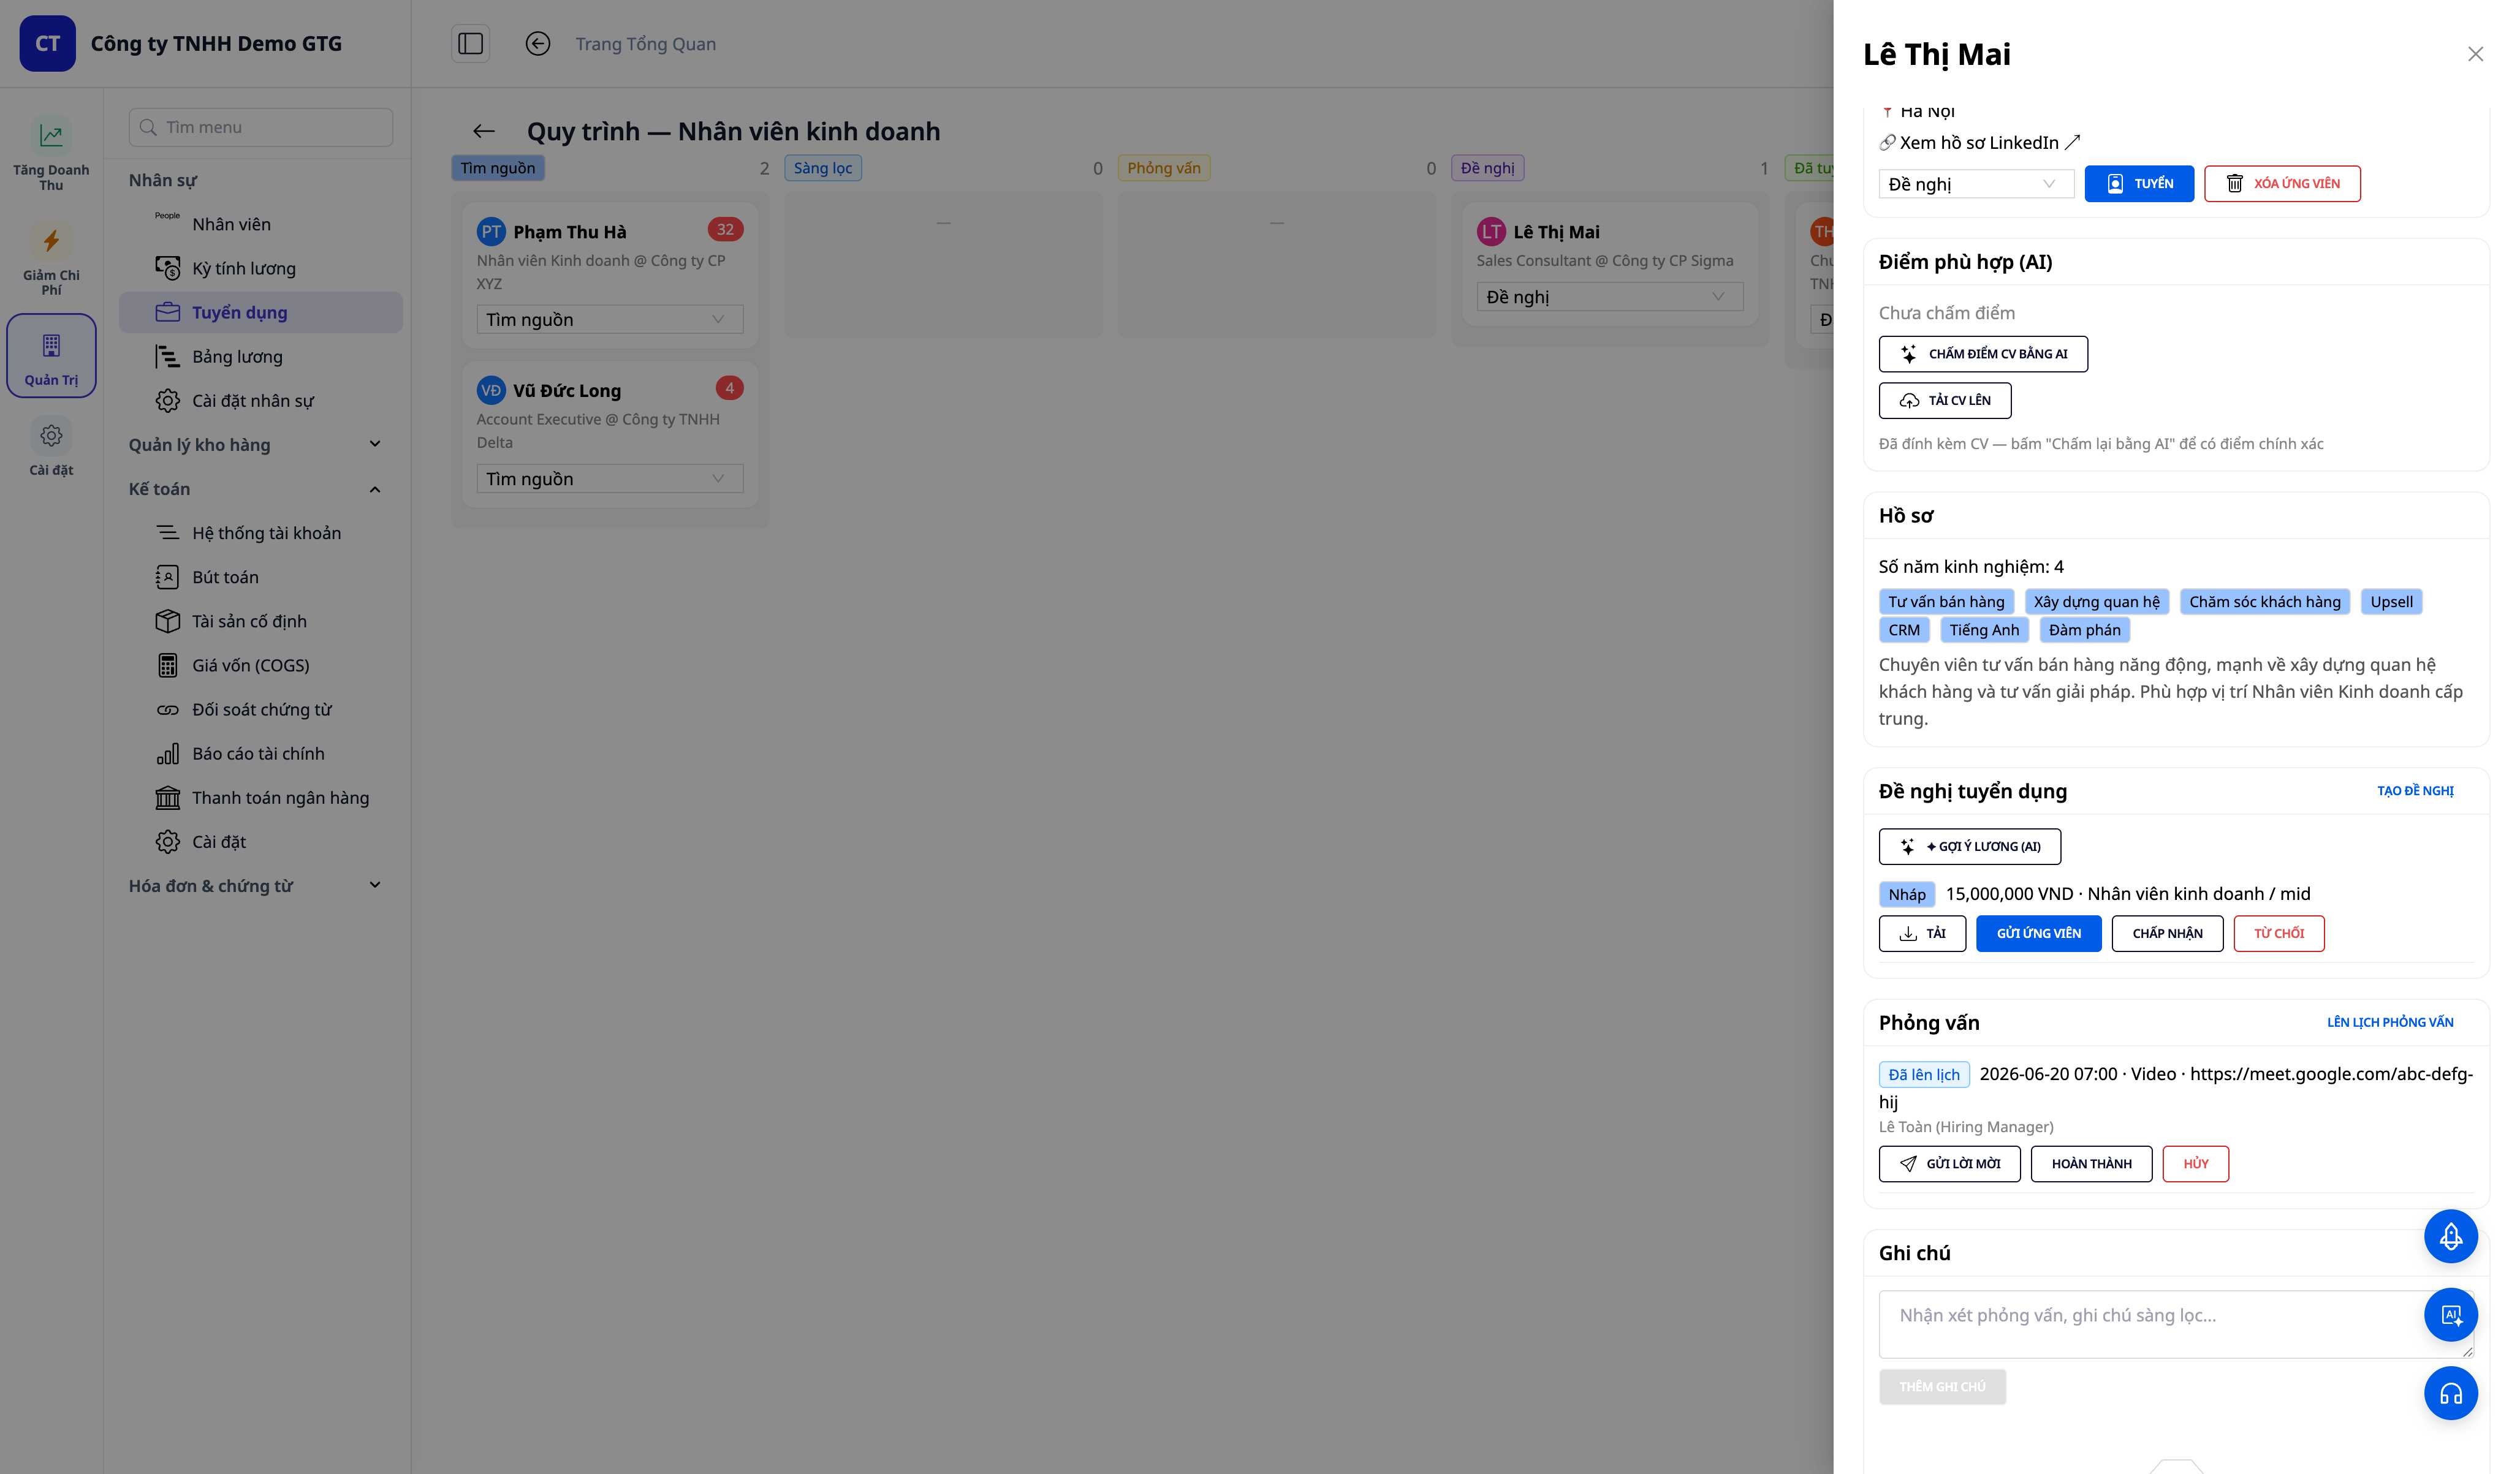Viewport: 2520px width, 1474px height.
Task: Click CHẤM ĐIỂM CV BẰNG AI button
Action: coord(1983,354)
